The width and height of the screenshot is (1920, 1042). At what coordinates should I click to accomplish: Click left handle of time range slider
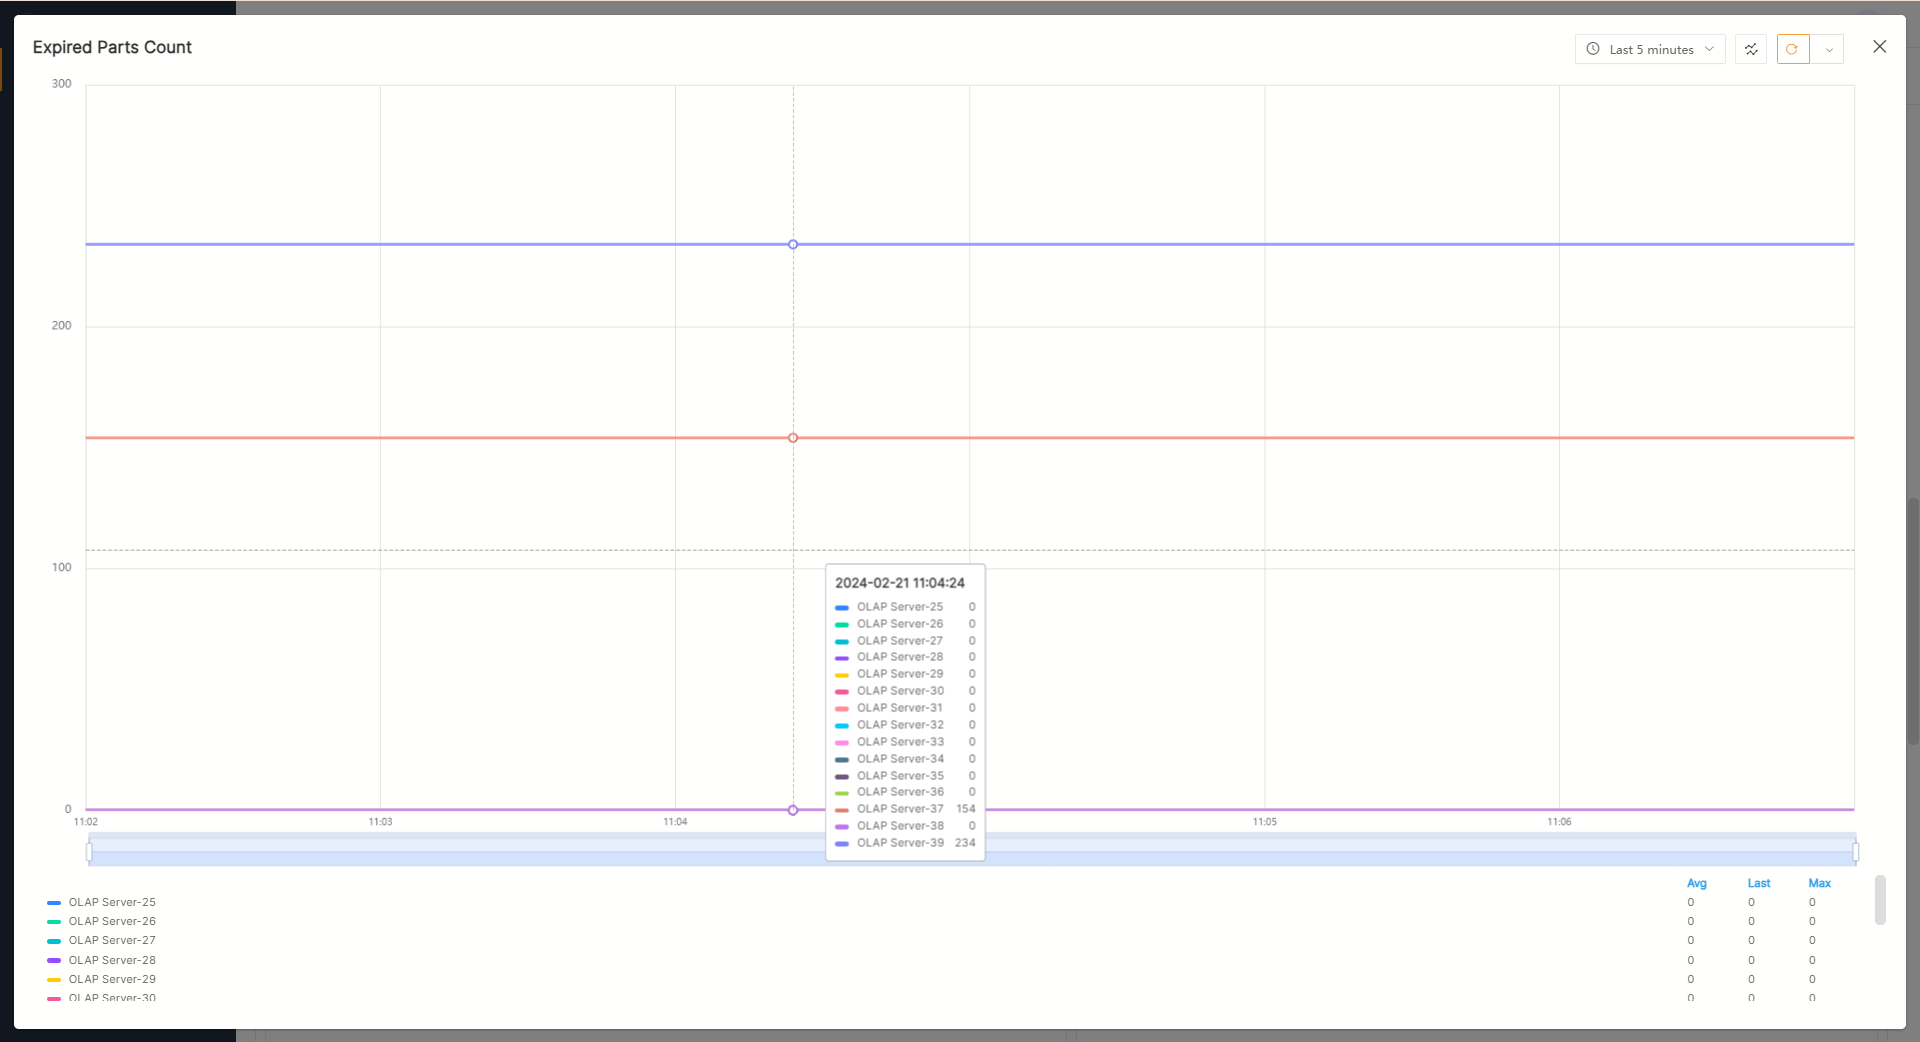(90, 852)
